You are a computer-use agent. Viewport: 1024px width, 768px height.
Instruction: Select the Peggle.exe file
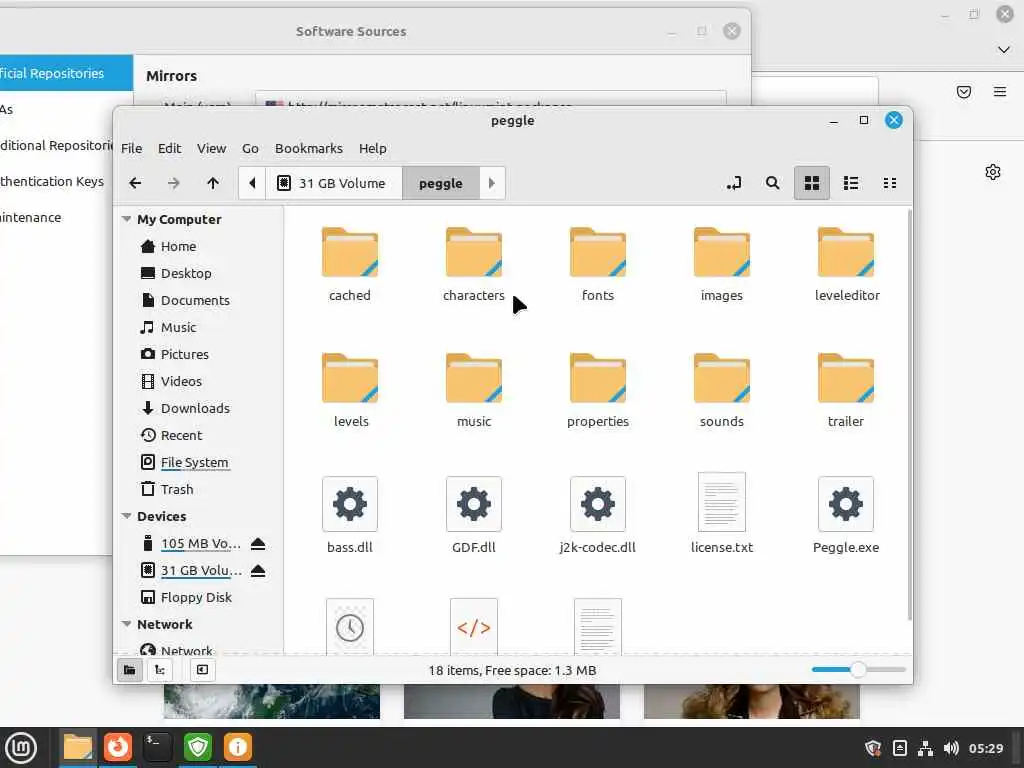coord(846,515)
